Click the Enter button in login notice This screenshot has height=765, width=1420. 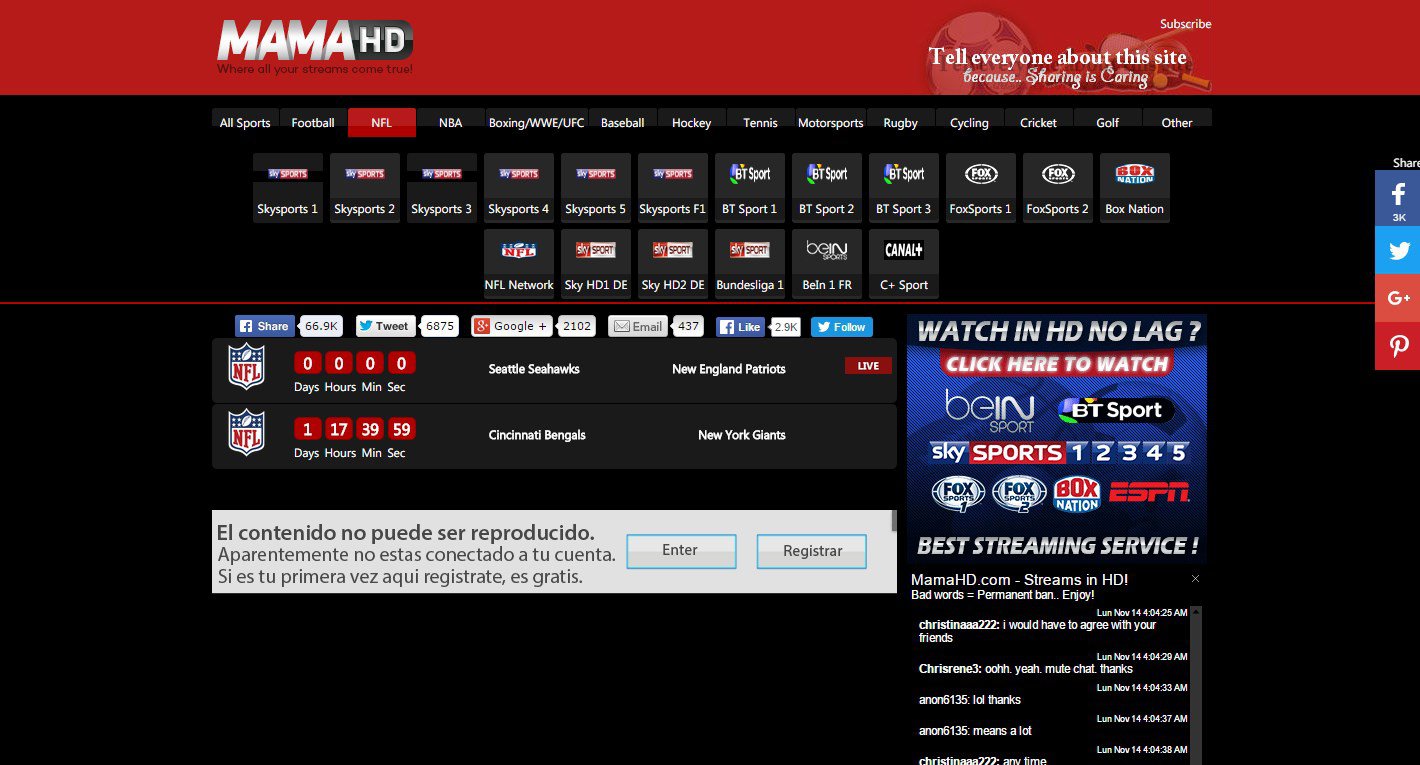click(x=681, y=551)
